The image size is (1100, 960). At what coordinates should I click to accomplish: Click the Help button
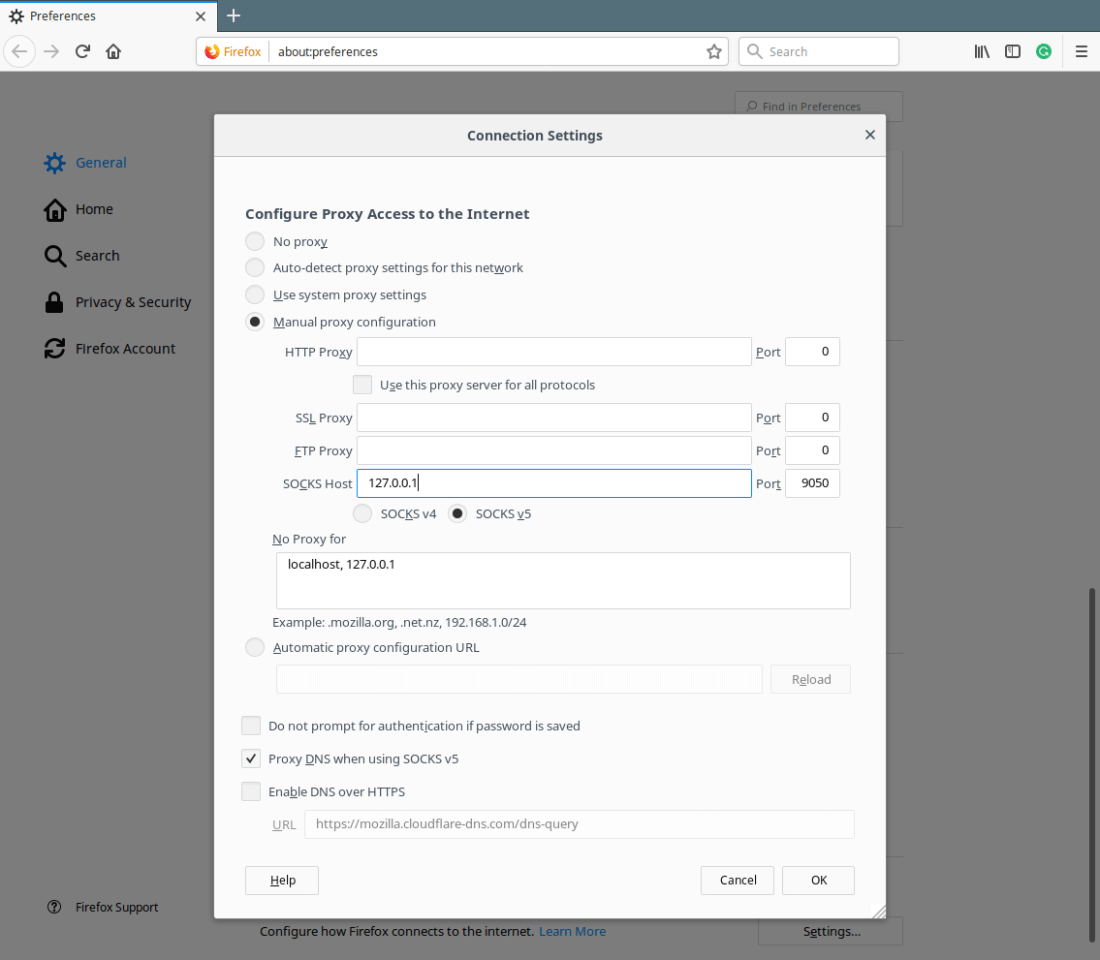pos(282,880)
